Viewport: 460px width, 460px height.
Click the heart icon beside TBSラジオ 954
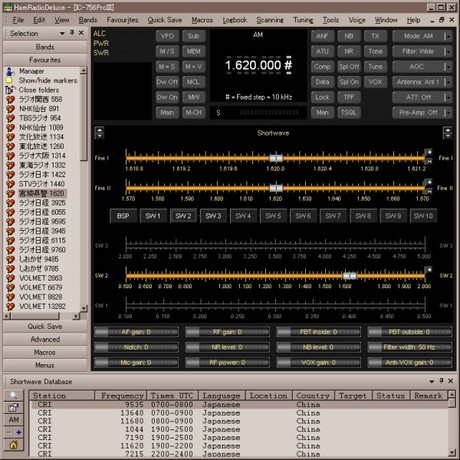click(x=10, y=118)
